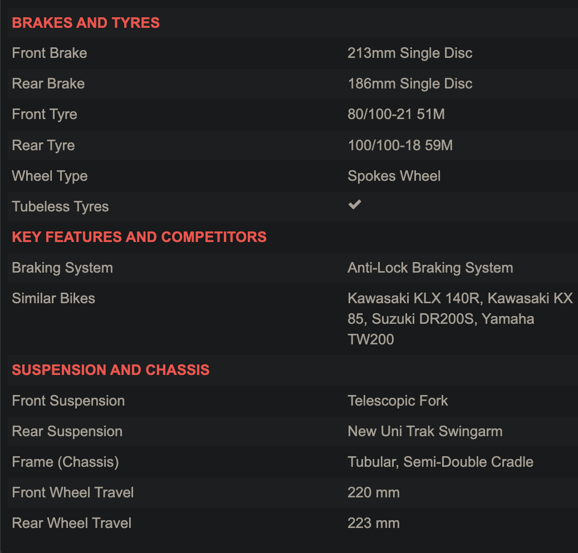
Task: Click the 213mm Single Disc value
Action: click(x=410, y=53)
